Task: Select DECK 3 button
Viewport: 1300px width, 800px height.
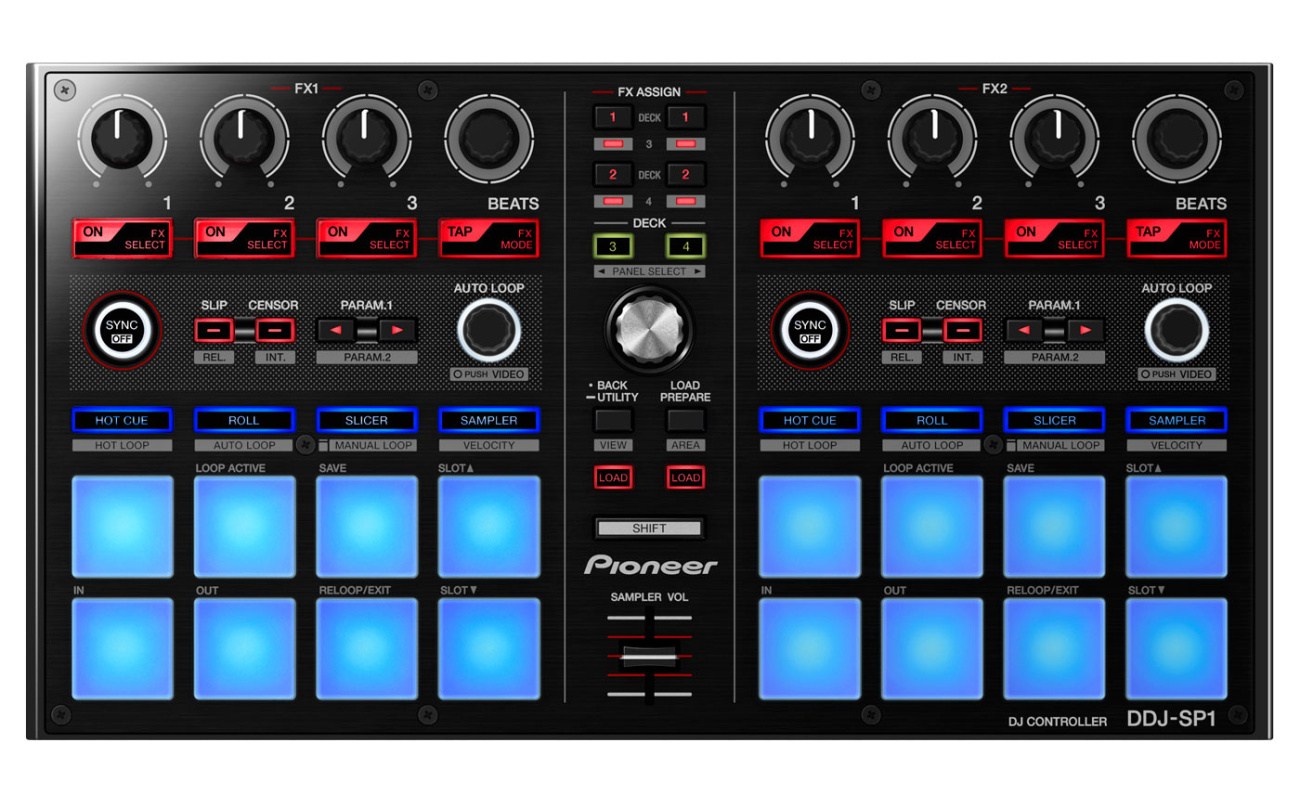Action: coord(612,246)
